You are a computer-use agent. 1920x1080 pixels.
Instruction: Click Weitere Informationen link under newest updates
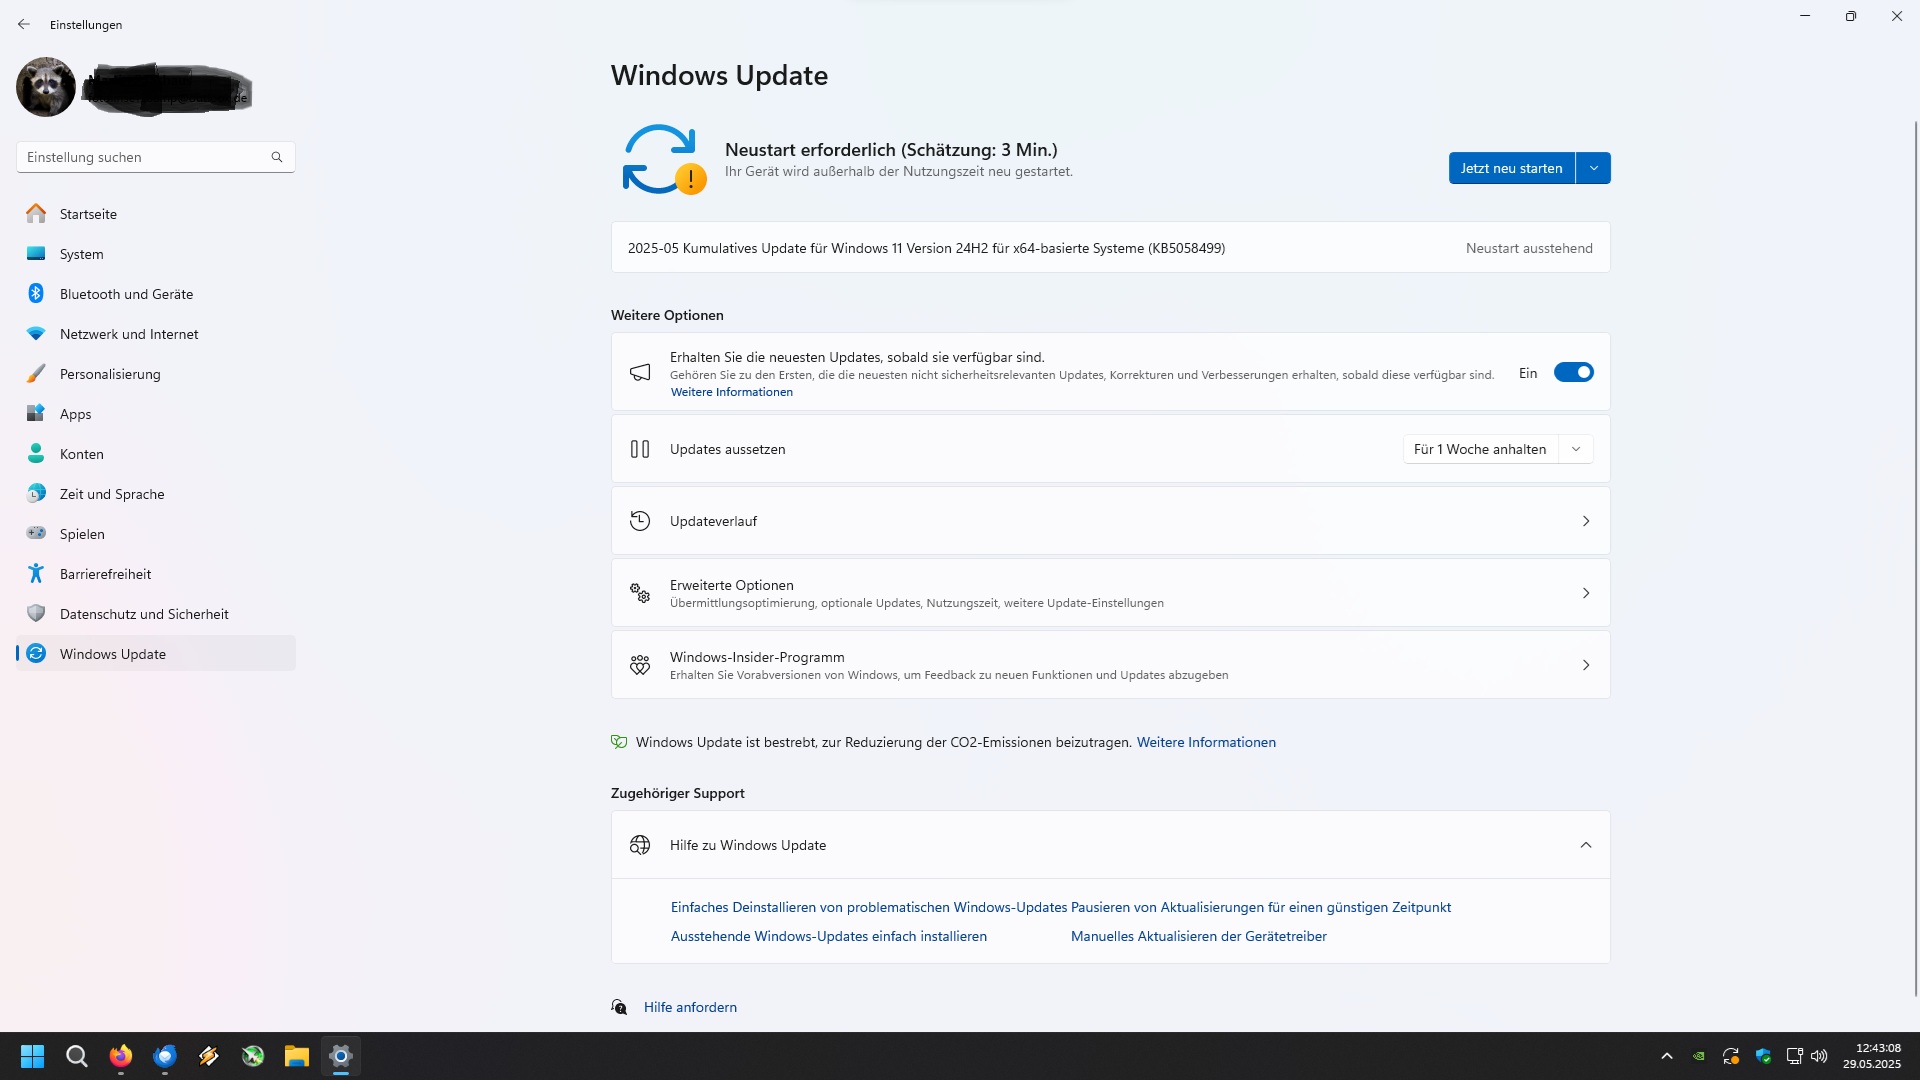[x=732, y=392]
